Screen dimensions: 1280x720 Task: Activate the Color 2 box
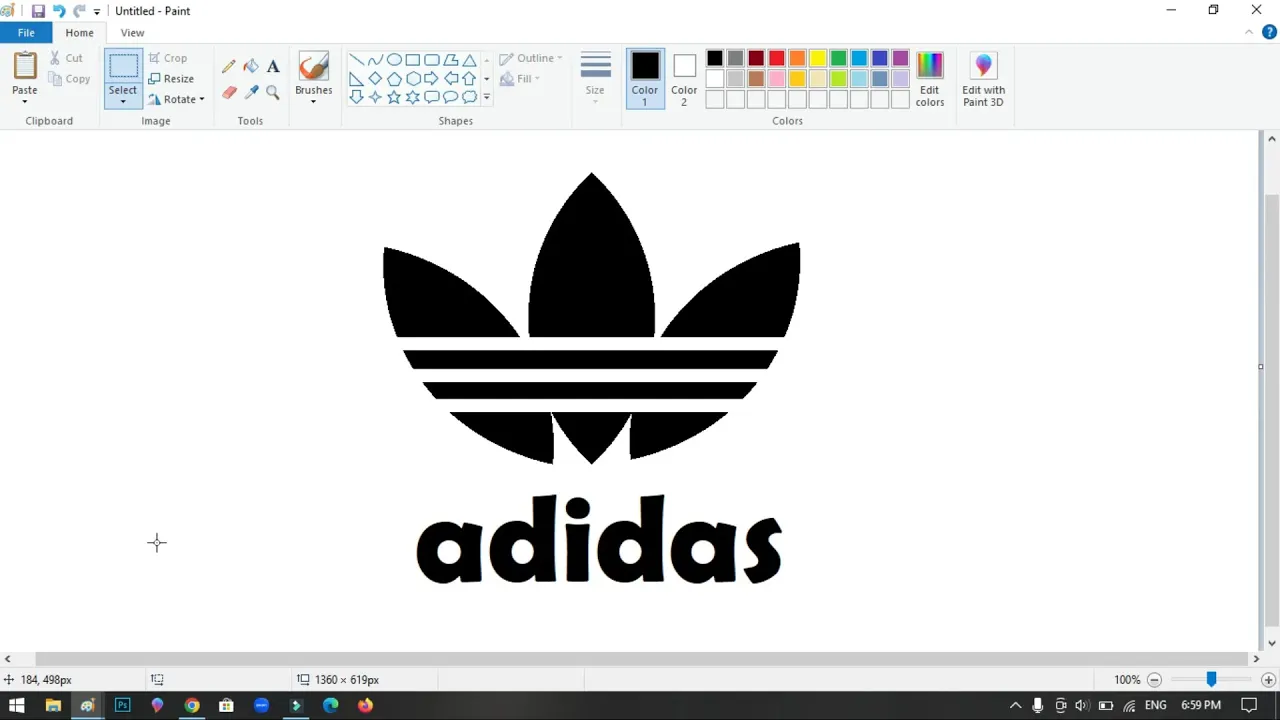(x=684, y=79)
